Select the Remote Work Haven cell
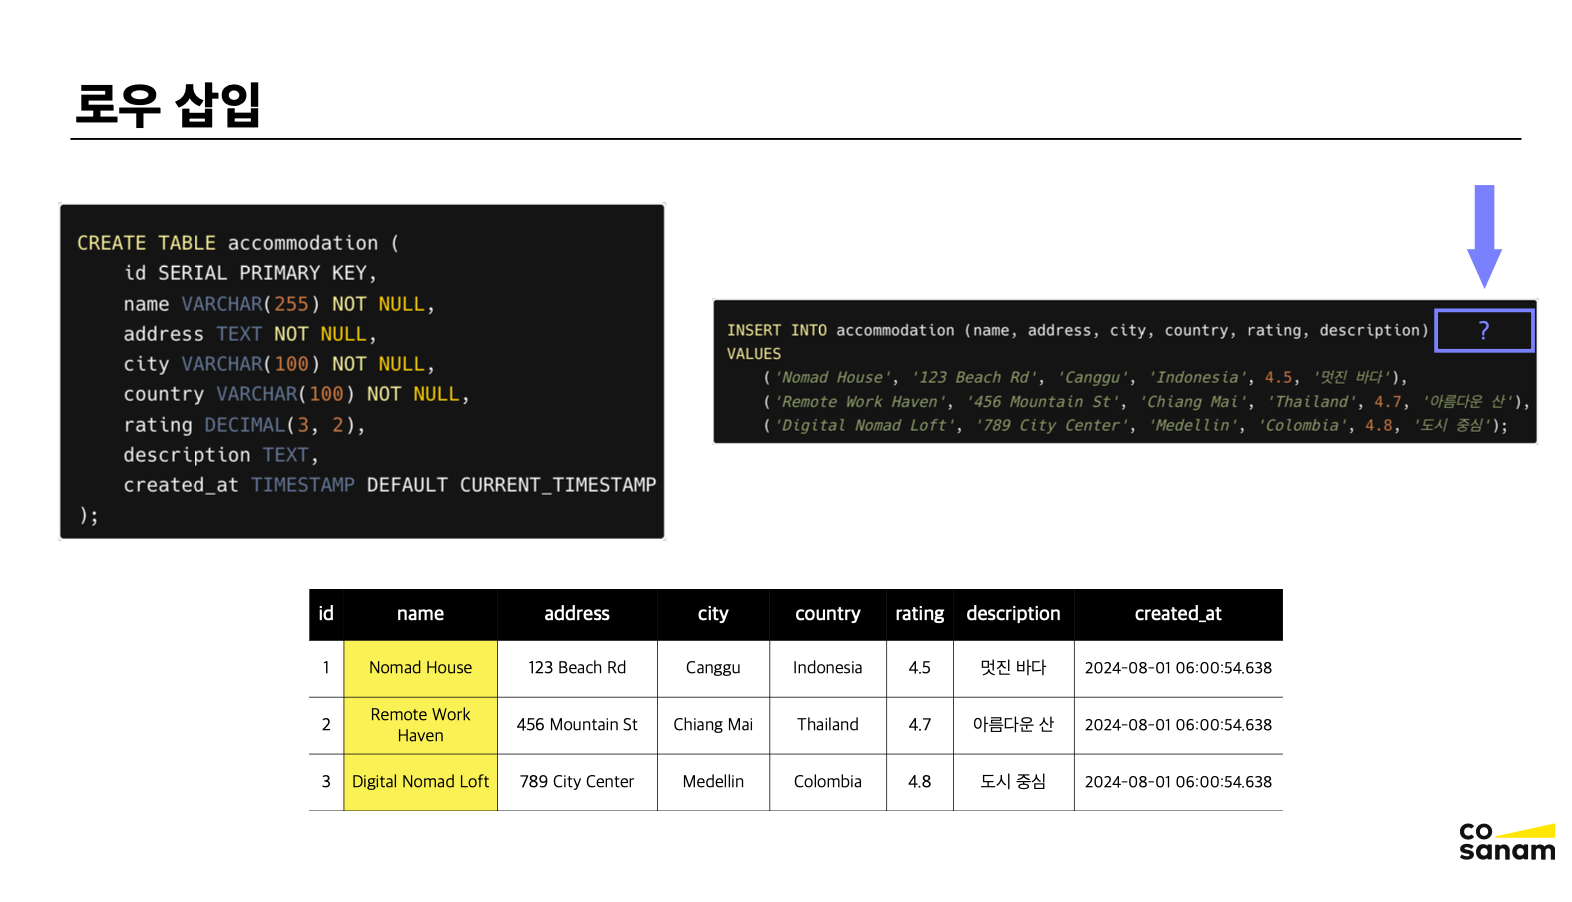Screen dimensions: 1572x902 420,725
